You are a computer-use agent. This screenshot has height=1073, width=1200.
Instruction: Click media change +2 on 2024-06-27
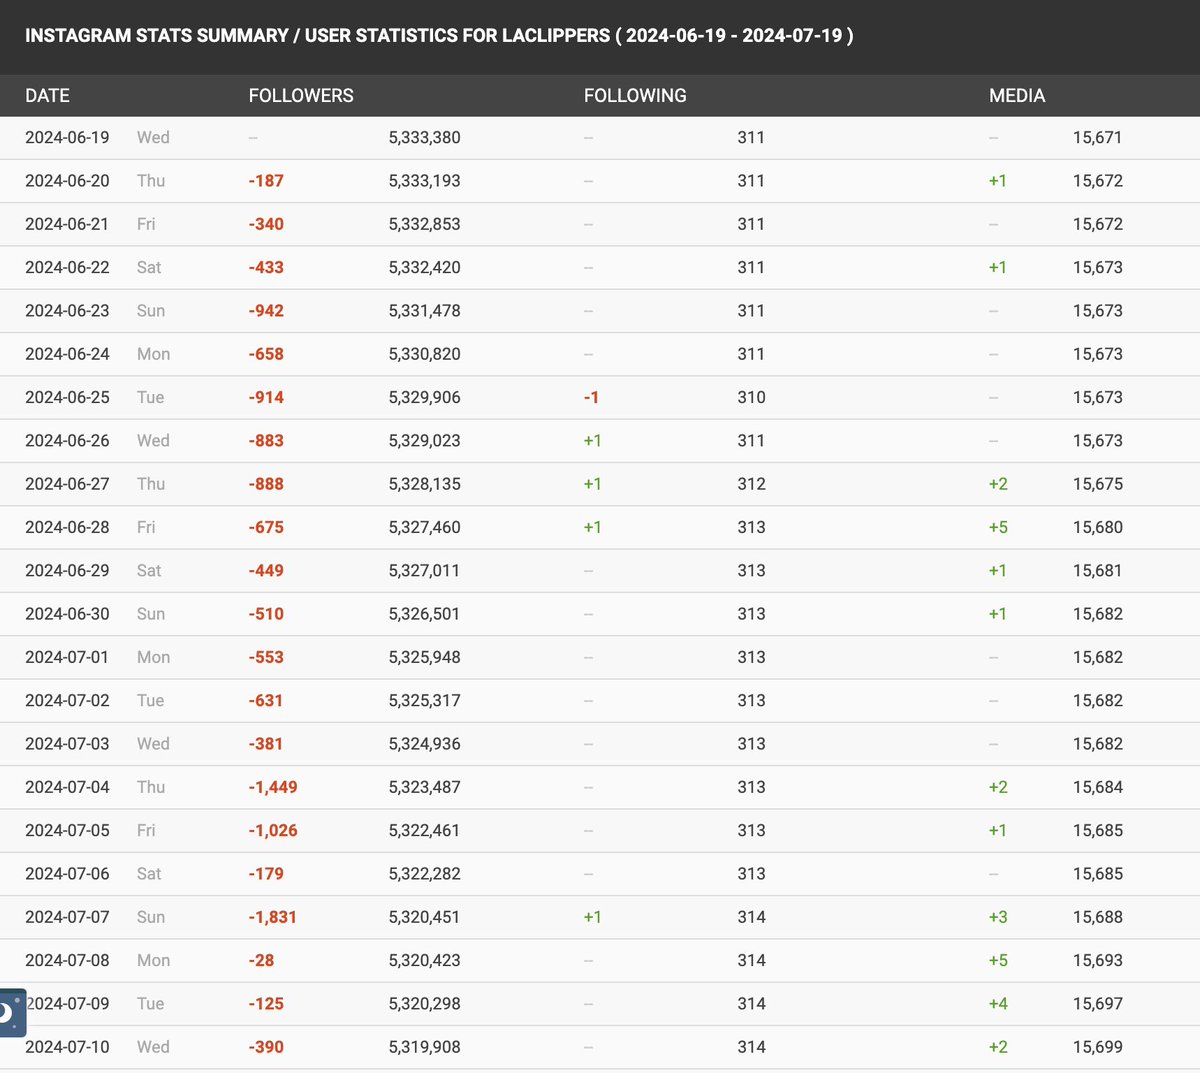tap(998, 484)
